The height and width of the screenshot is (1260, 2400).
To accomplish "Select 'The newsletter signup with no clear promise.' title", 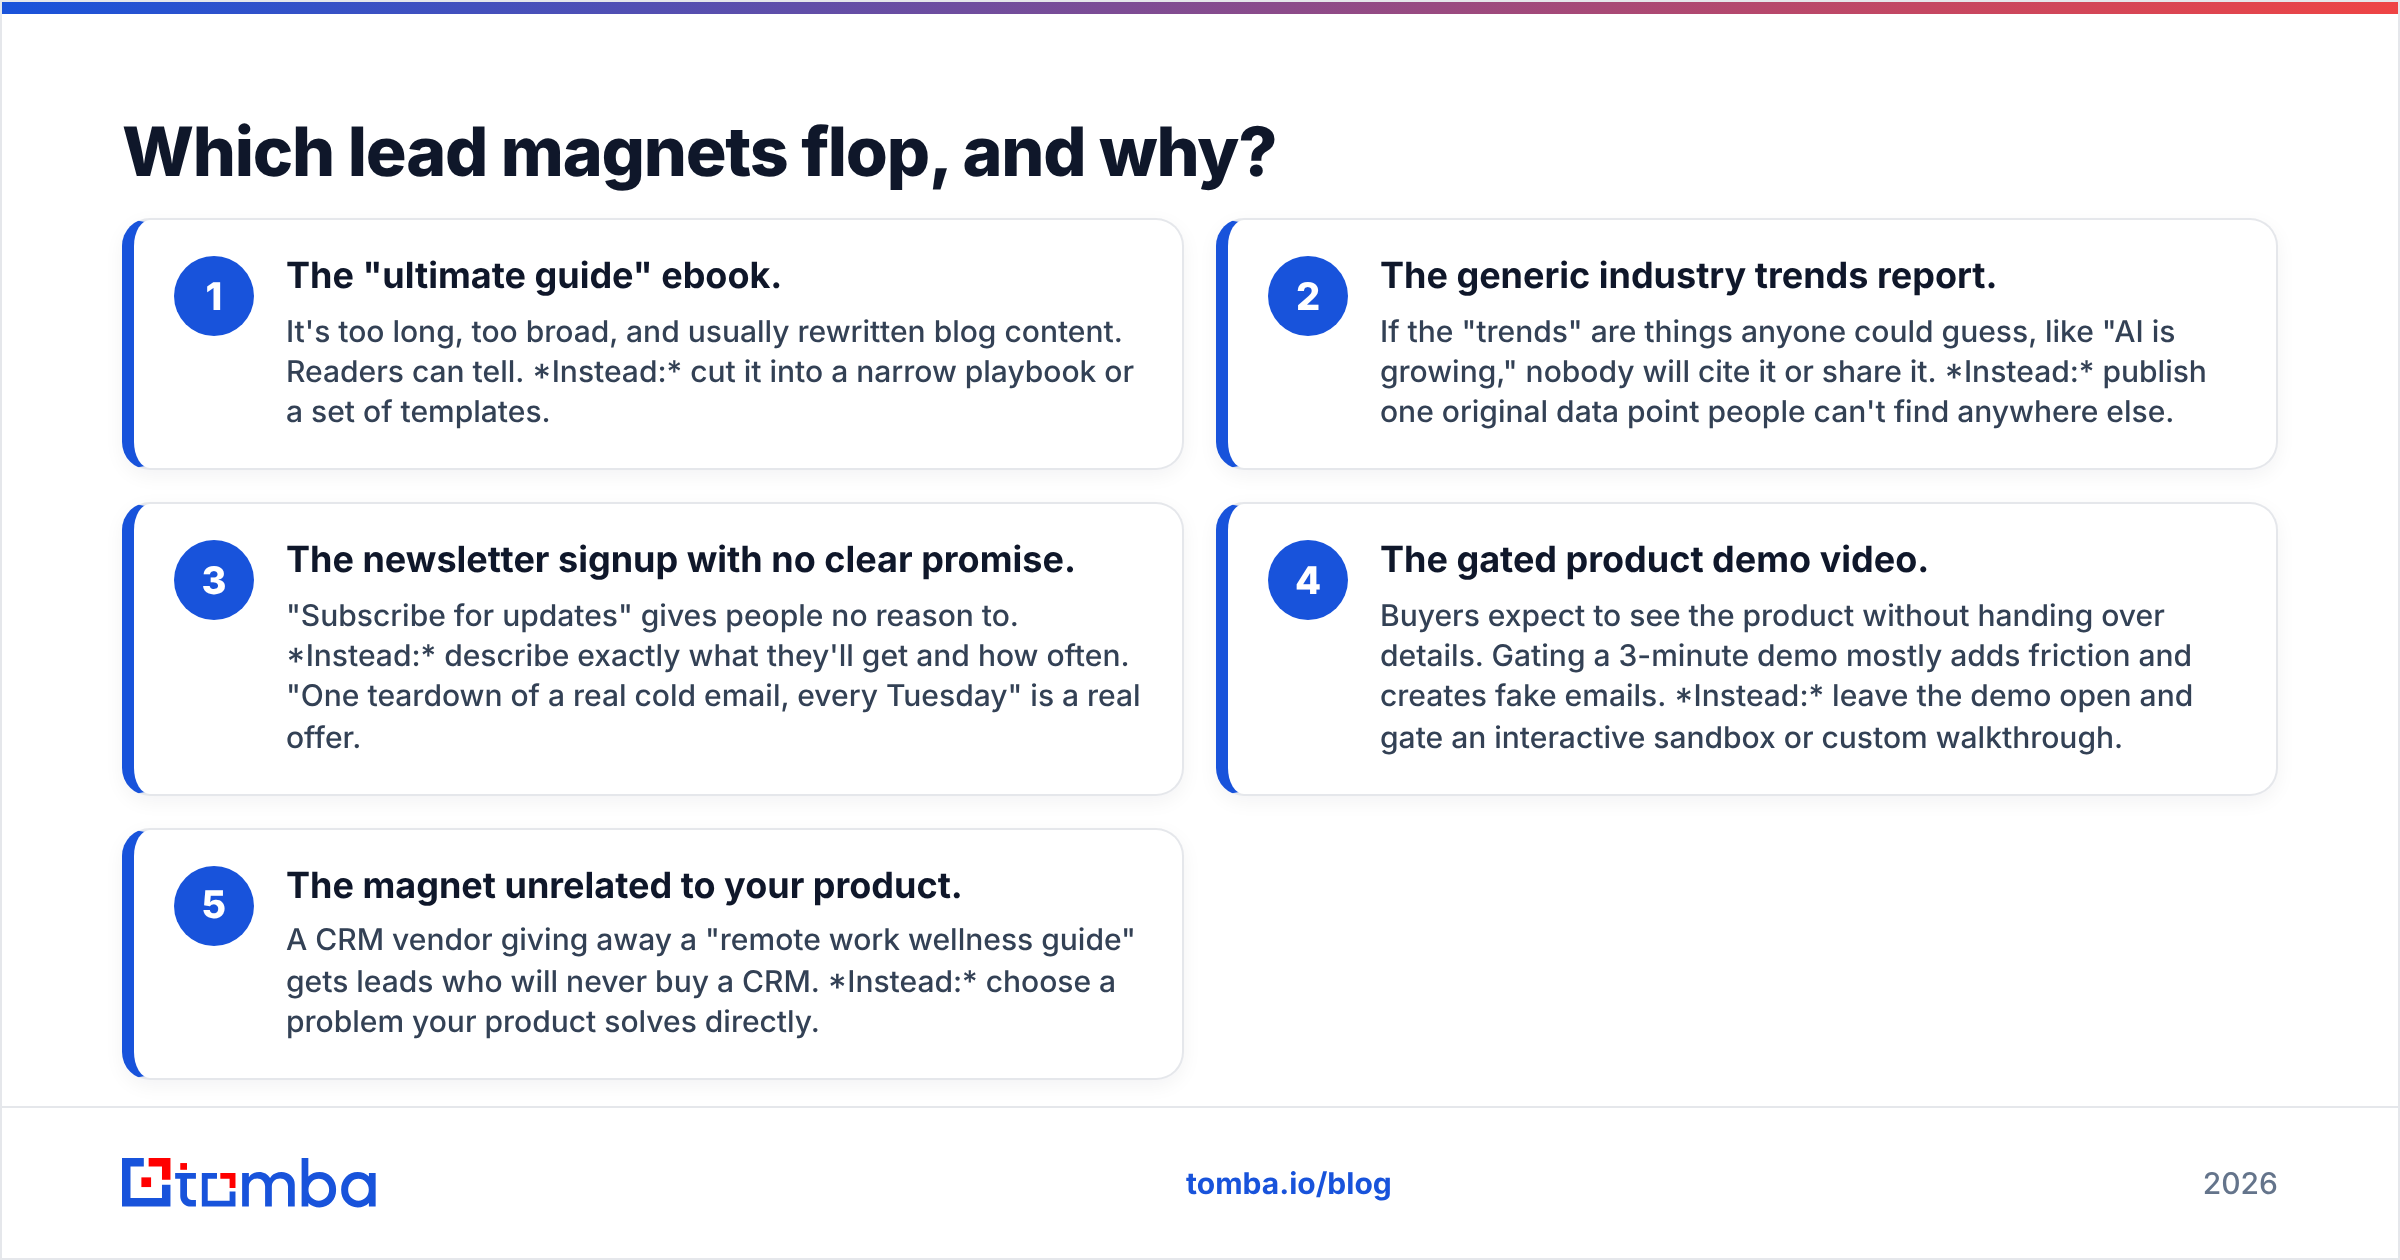I will tap(681, 560).
